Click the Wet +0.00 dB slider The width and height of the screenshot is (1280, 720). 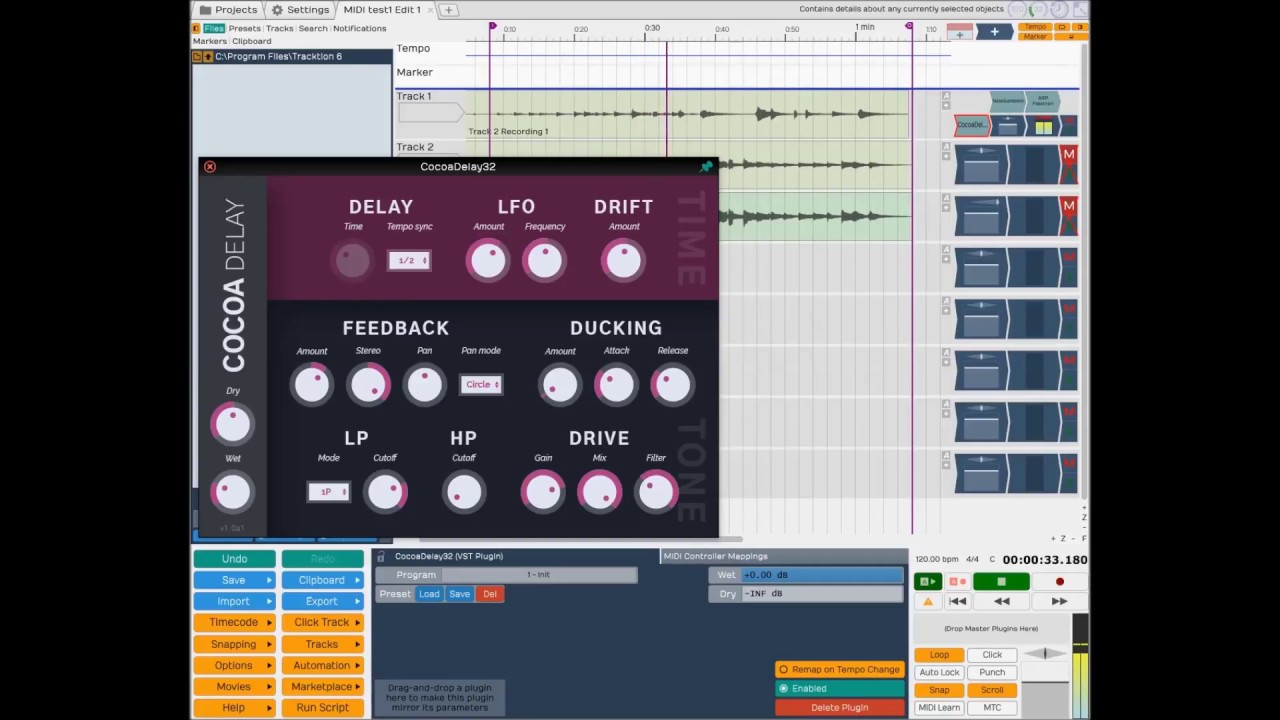[822, 575]
